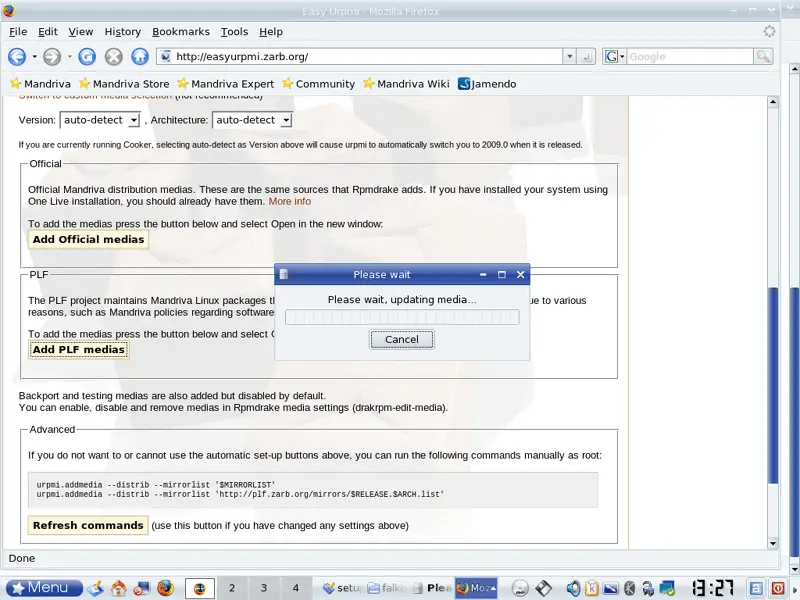Click the page vertical scrollbar thumb
800x600 pixels.
point(773,385)
